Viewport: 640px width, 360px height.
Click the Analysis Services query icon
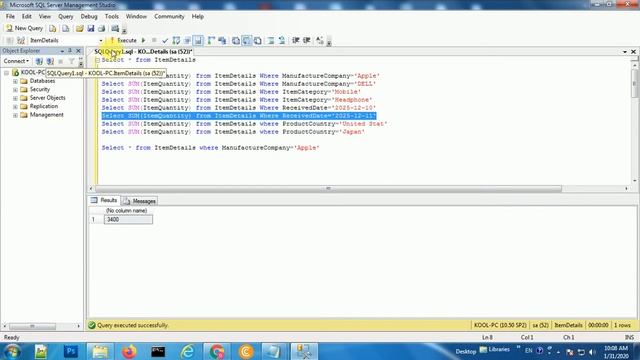pos(65,28)
